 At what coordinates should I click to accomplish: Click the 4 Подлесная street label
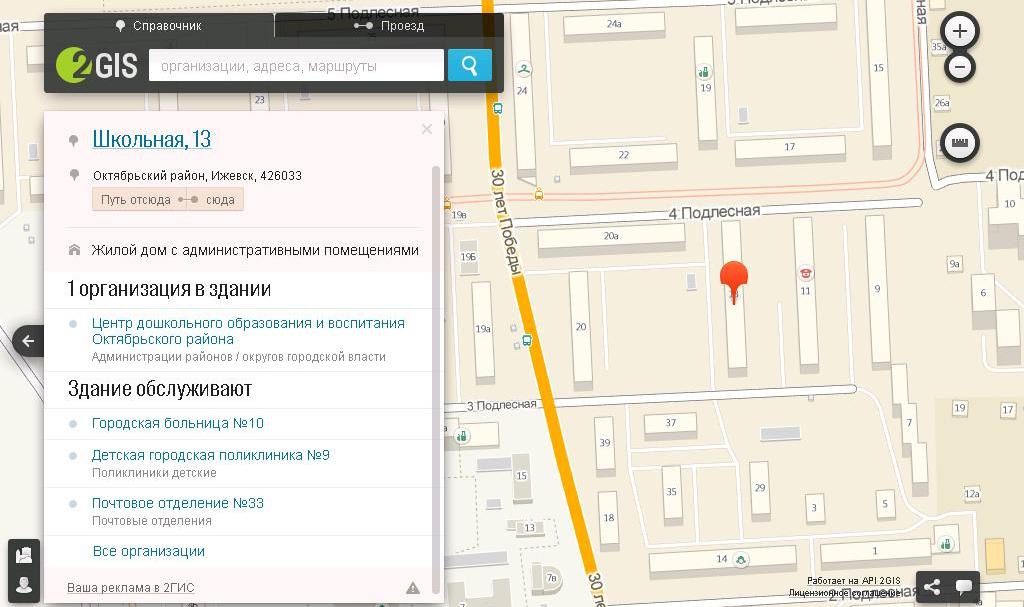(714, 212)
